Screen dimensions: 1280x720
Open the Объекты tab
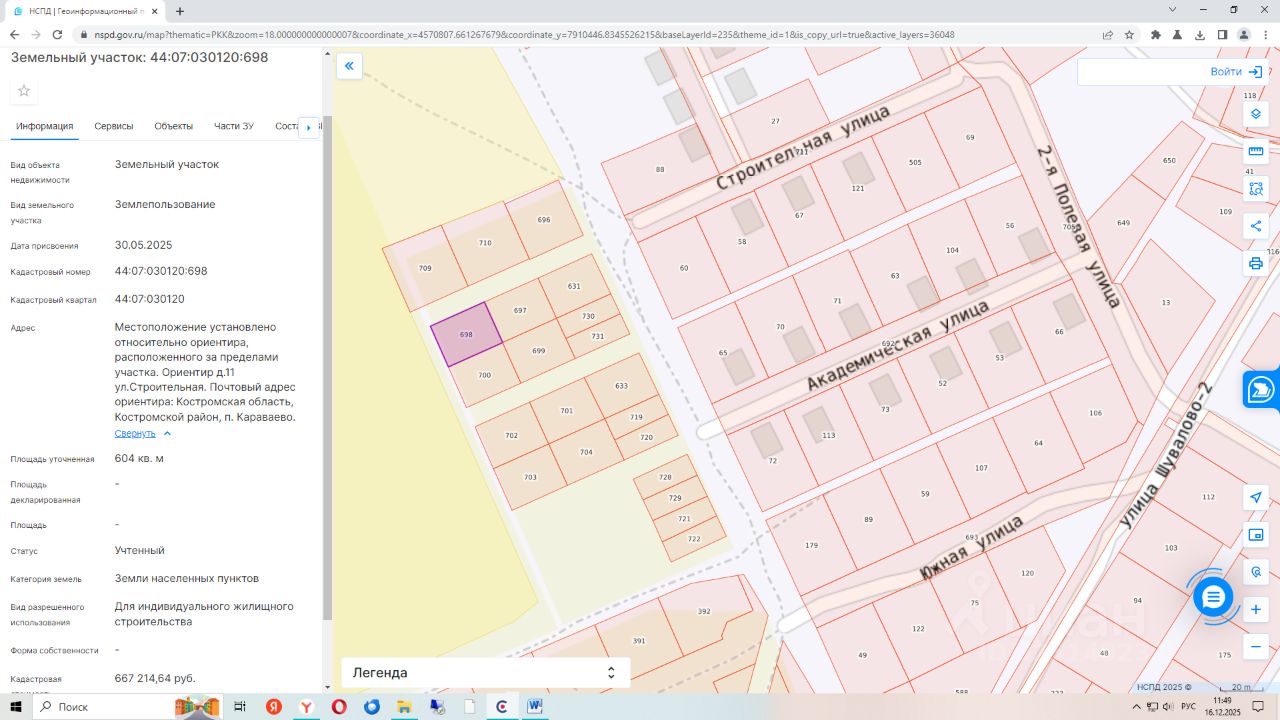point(173,126)
